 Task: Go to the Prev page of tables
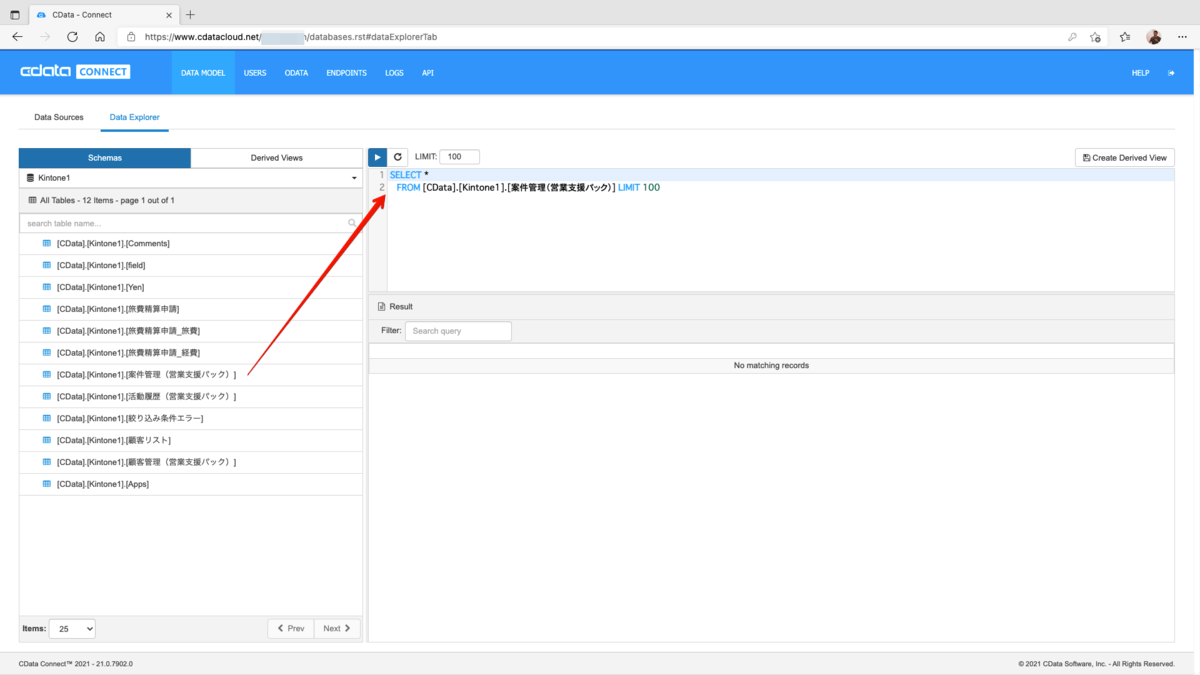coord(291,628)
